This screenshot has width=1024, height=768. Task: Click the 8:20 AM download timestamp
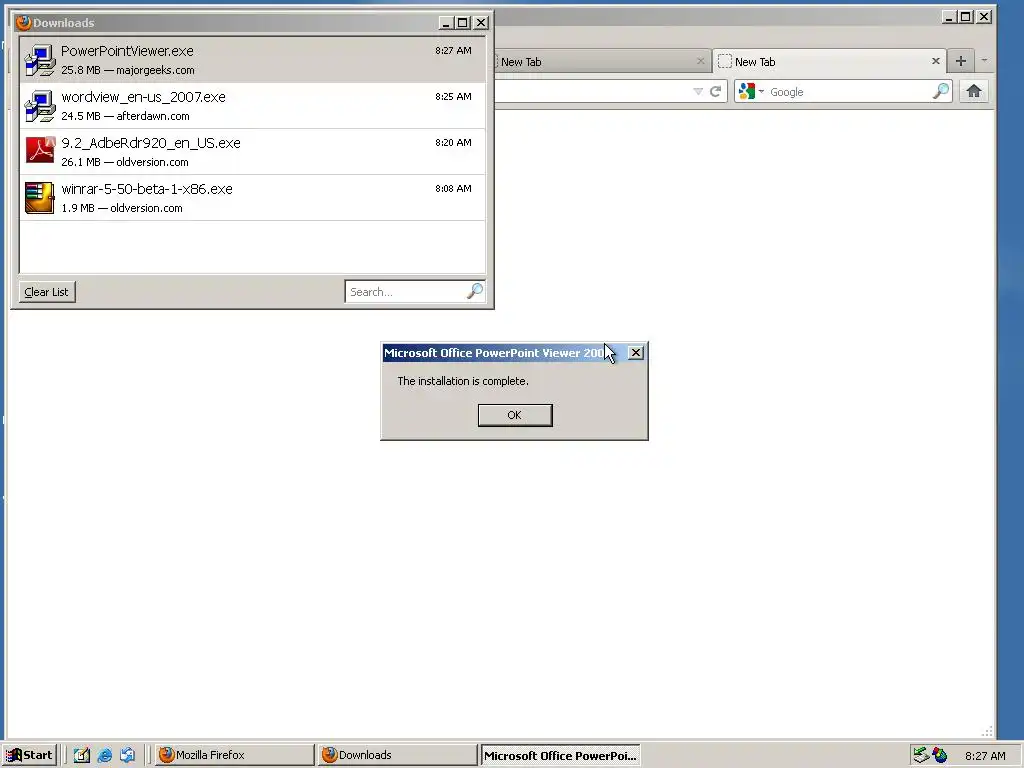453,142
